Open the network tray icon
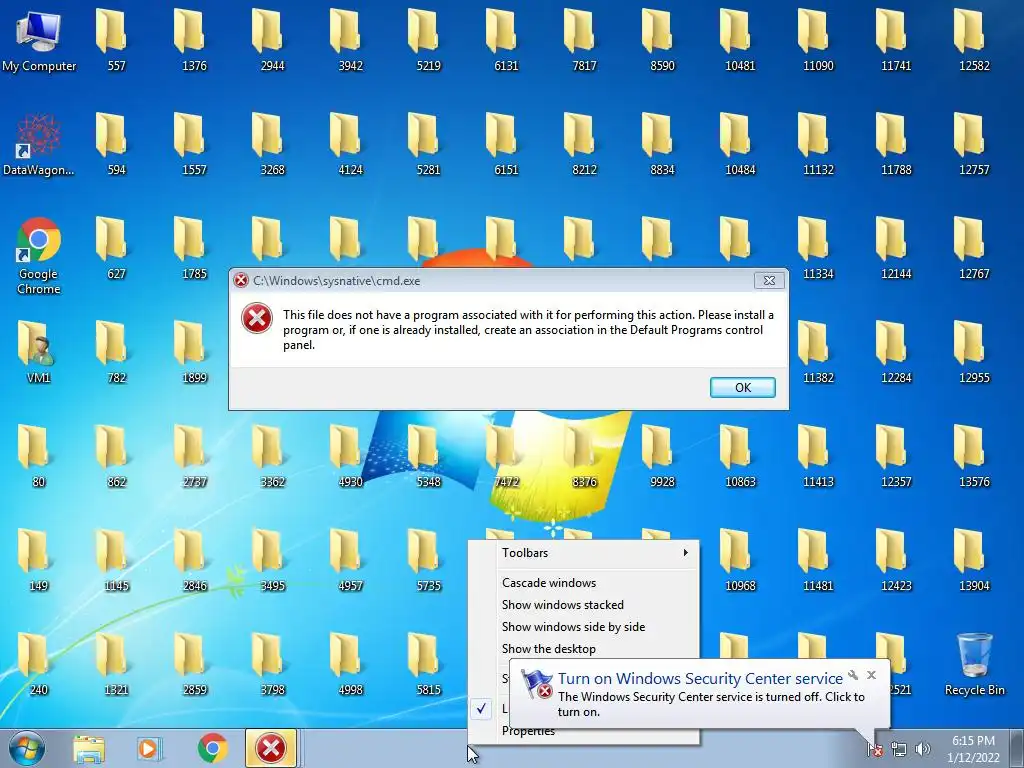The width and height of the screenshot is (1024, 768). pyautogui.click(x=899, y=750)
